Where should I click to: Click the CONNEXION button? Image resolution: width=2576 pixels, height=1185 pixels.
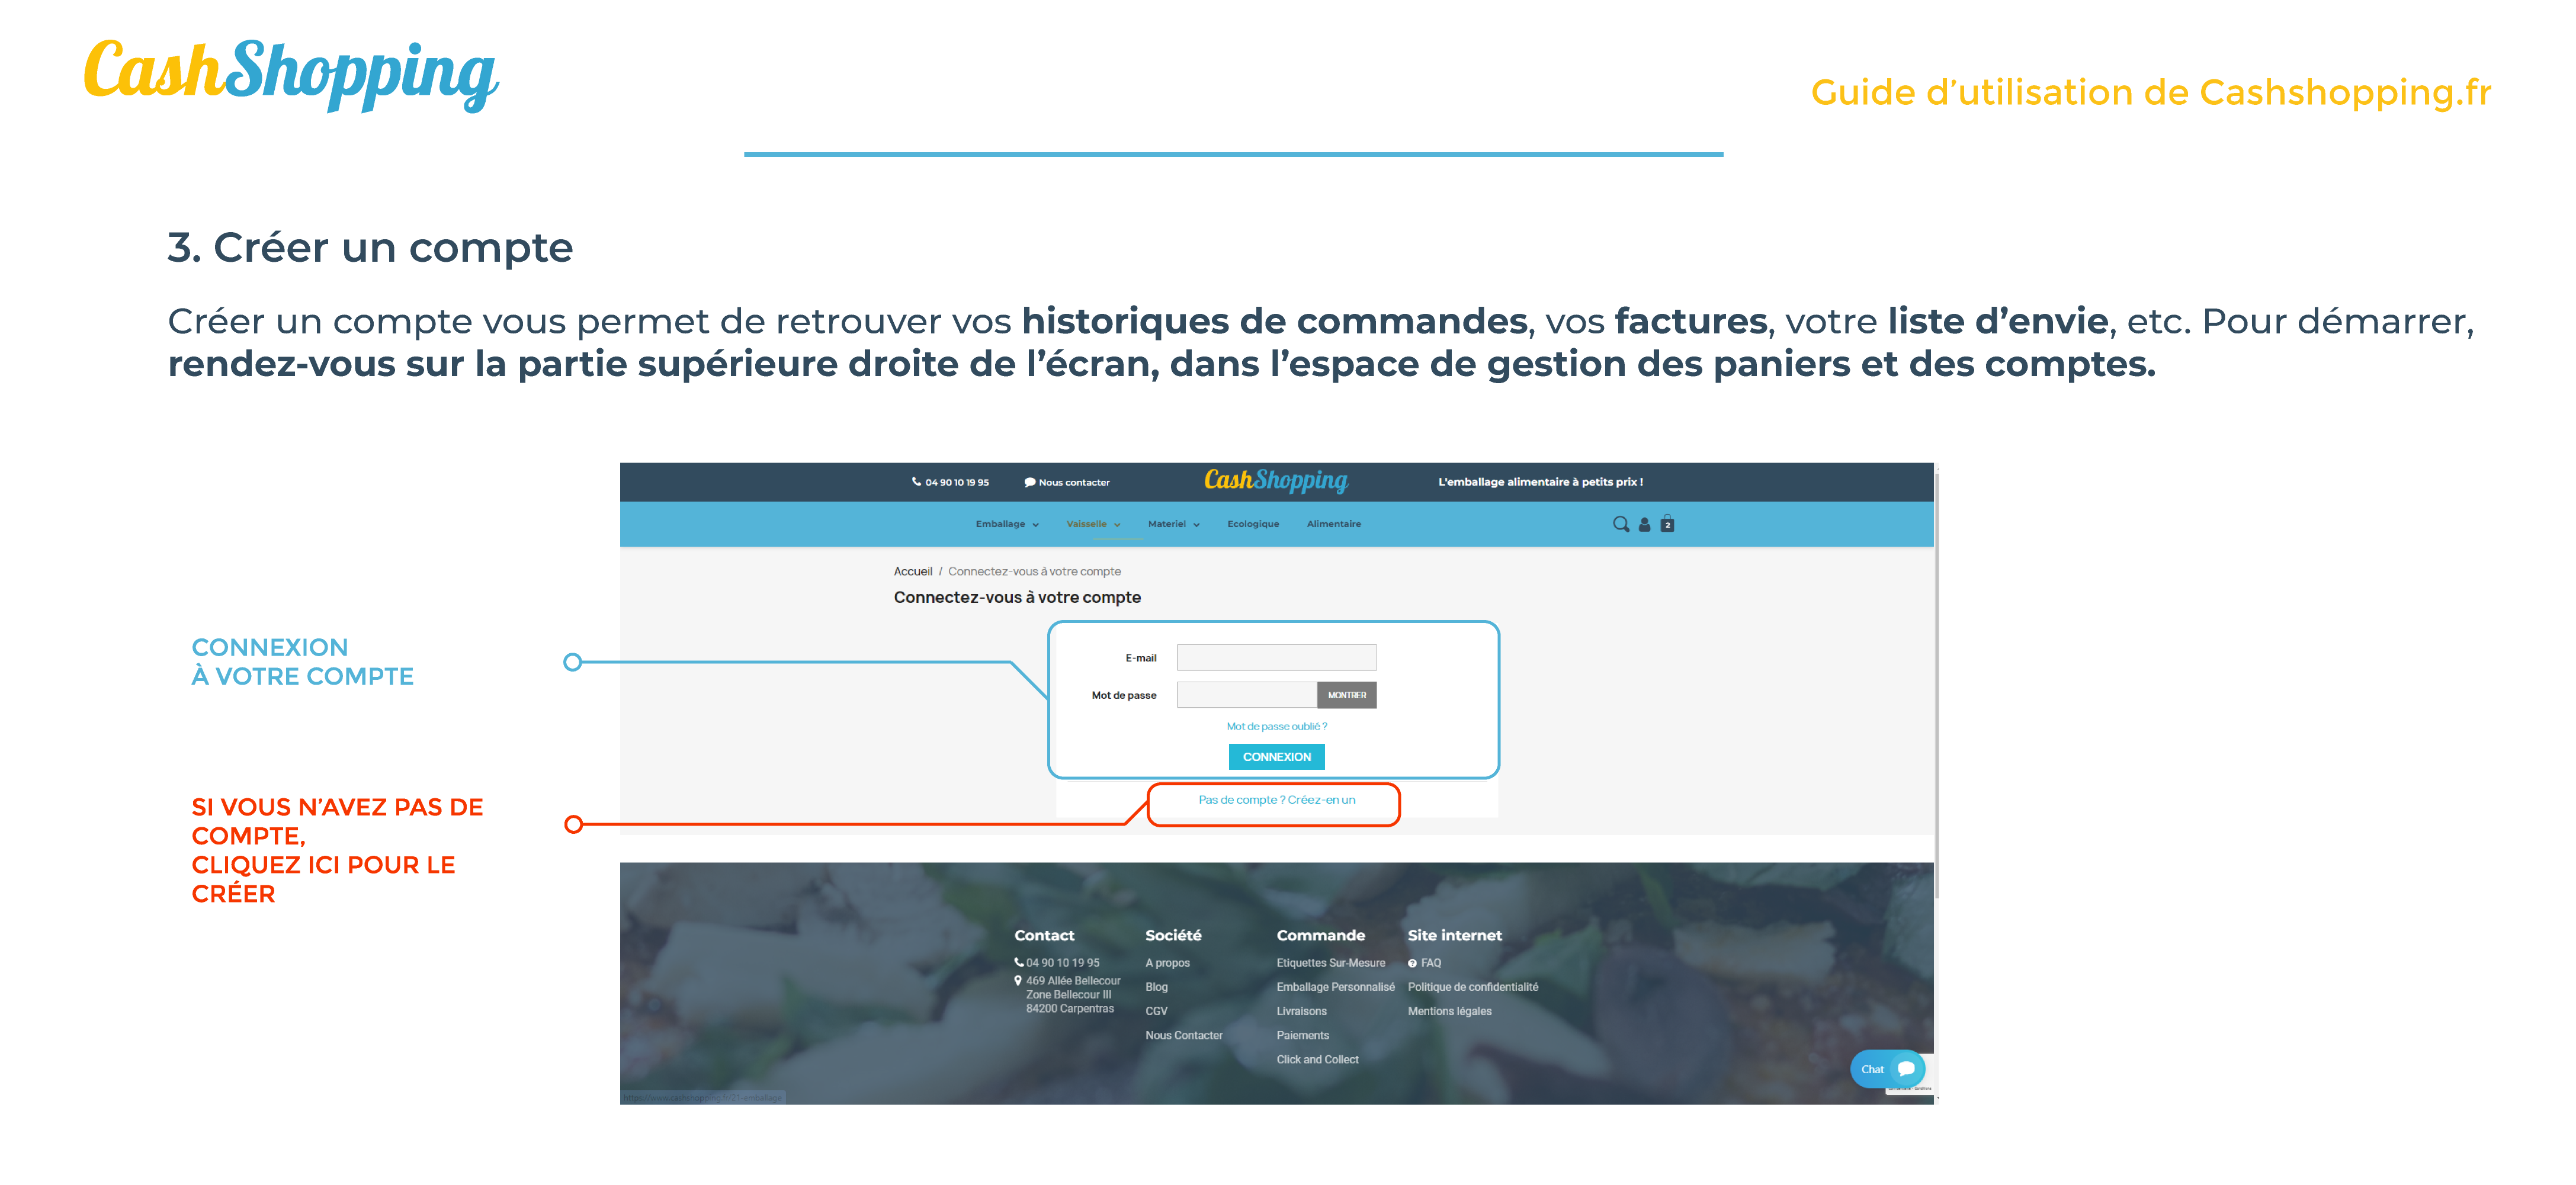pos(1276,757)
